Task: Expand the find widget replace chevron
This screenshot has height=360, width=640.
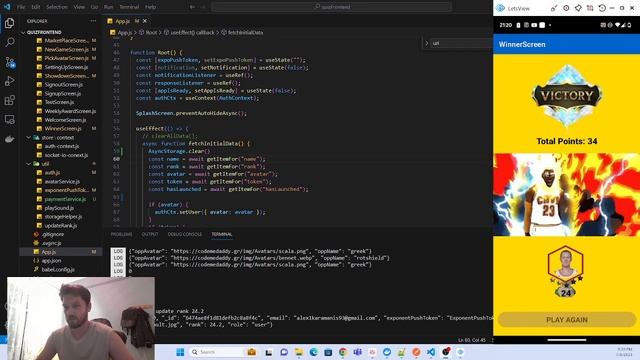Action: click(427, 43)
